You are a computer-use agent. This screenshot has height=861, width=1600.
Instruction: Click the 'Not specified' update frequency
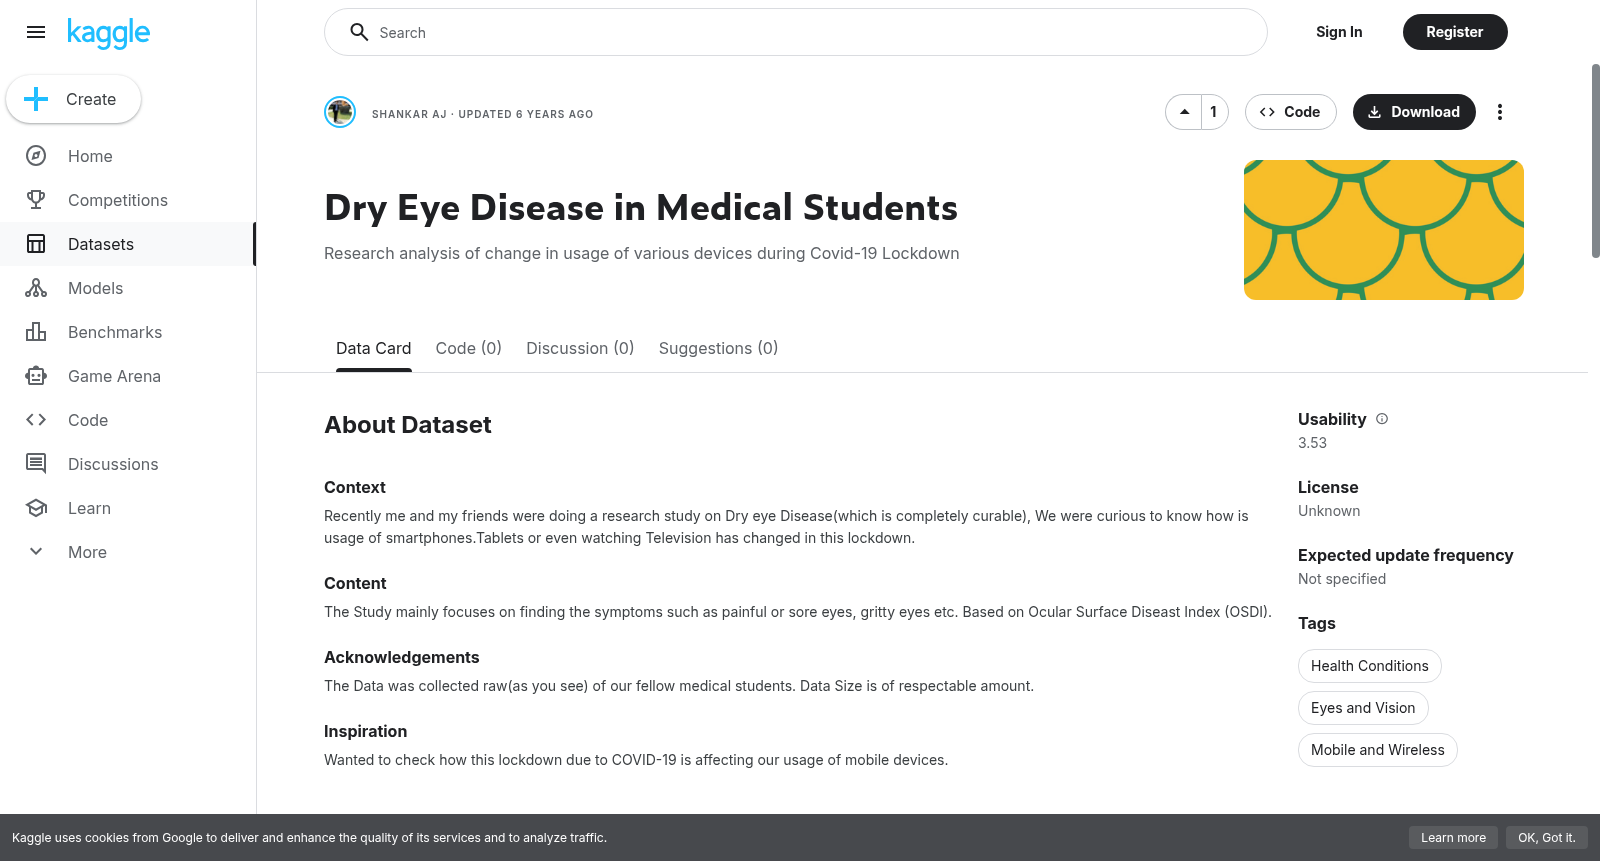[x=1342, y=579]
